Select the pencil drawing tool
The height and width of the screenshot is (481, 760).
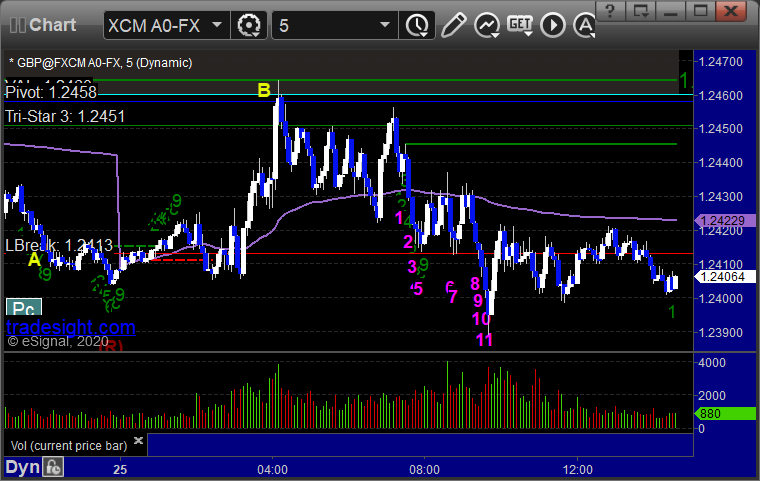click(x=454, y=25)
